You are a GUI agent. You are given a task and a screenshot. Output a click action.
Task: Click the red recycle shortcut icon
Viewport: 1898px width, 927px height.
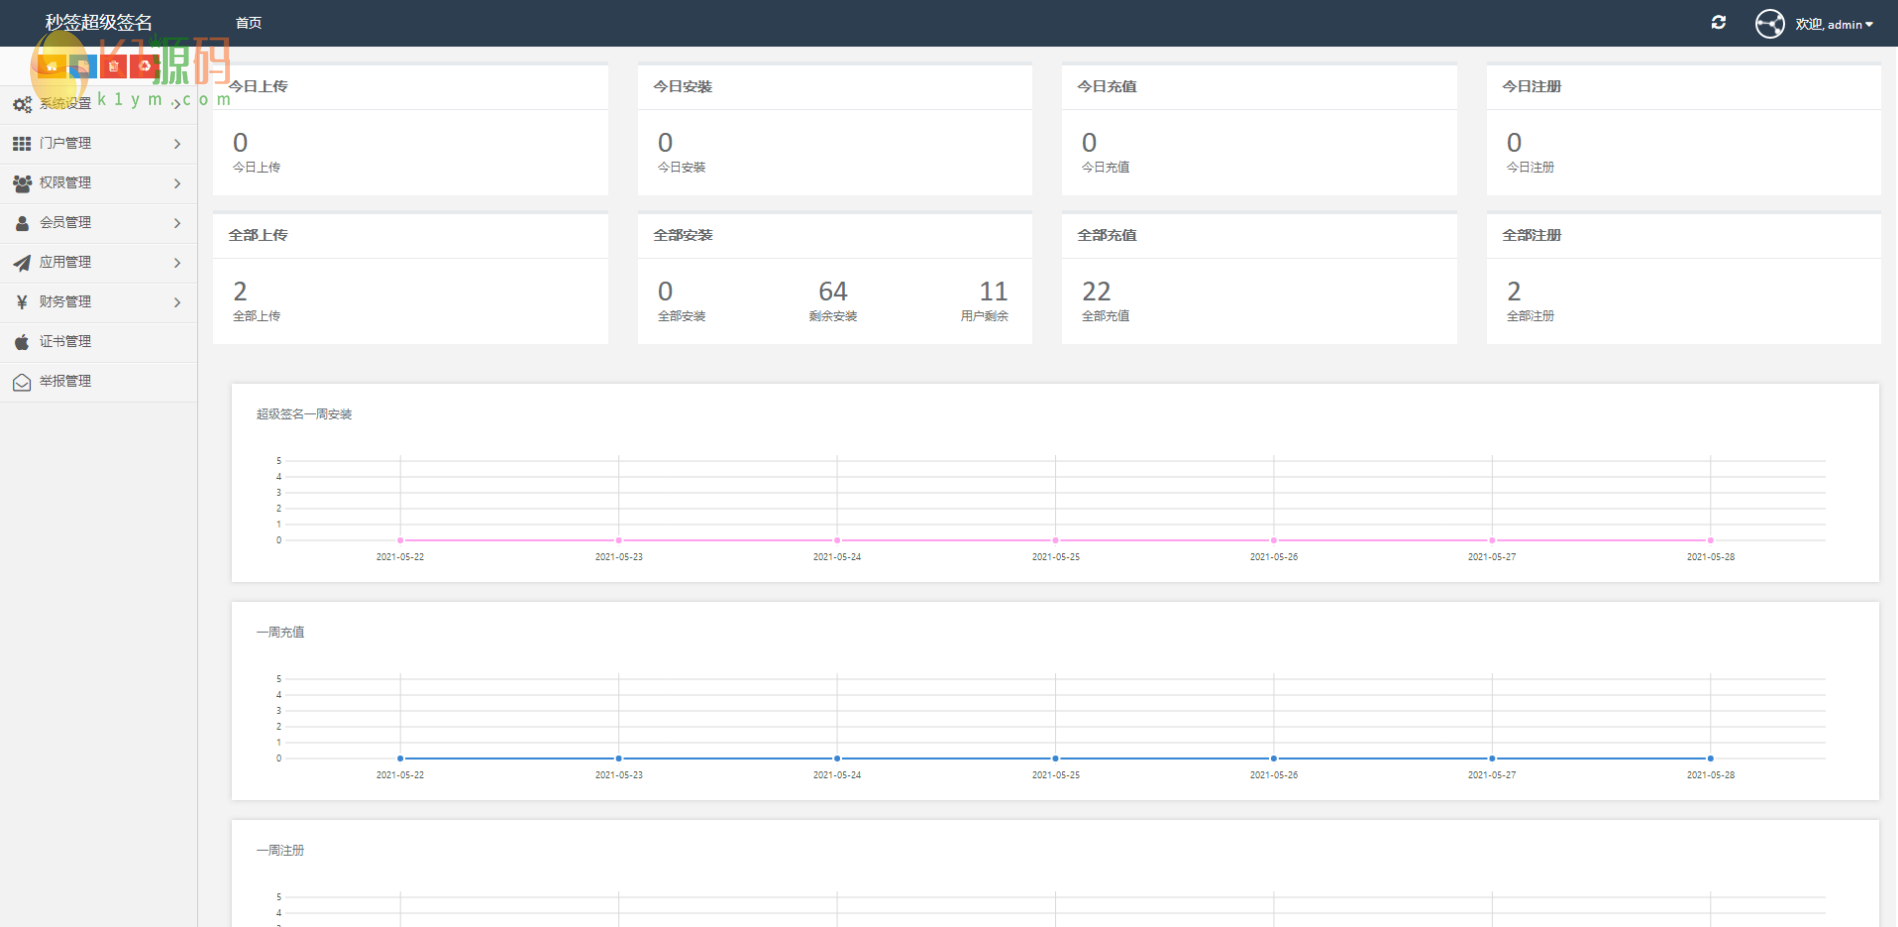[145, 66]
